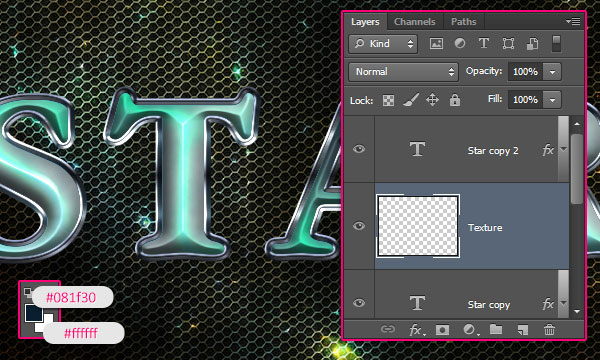Click fx icon on Star copy 2 layer
The width and height of the screenshot is (600, 360).
point(548,150)
